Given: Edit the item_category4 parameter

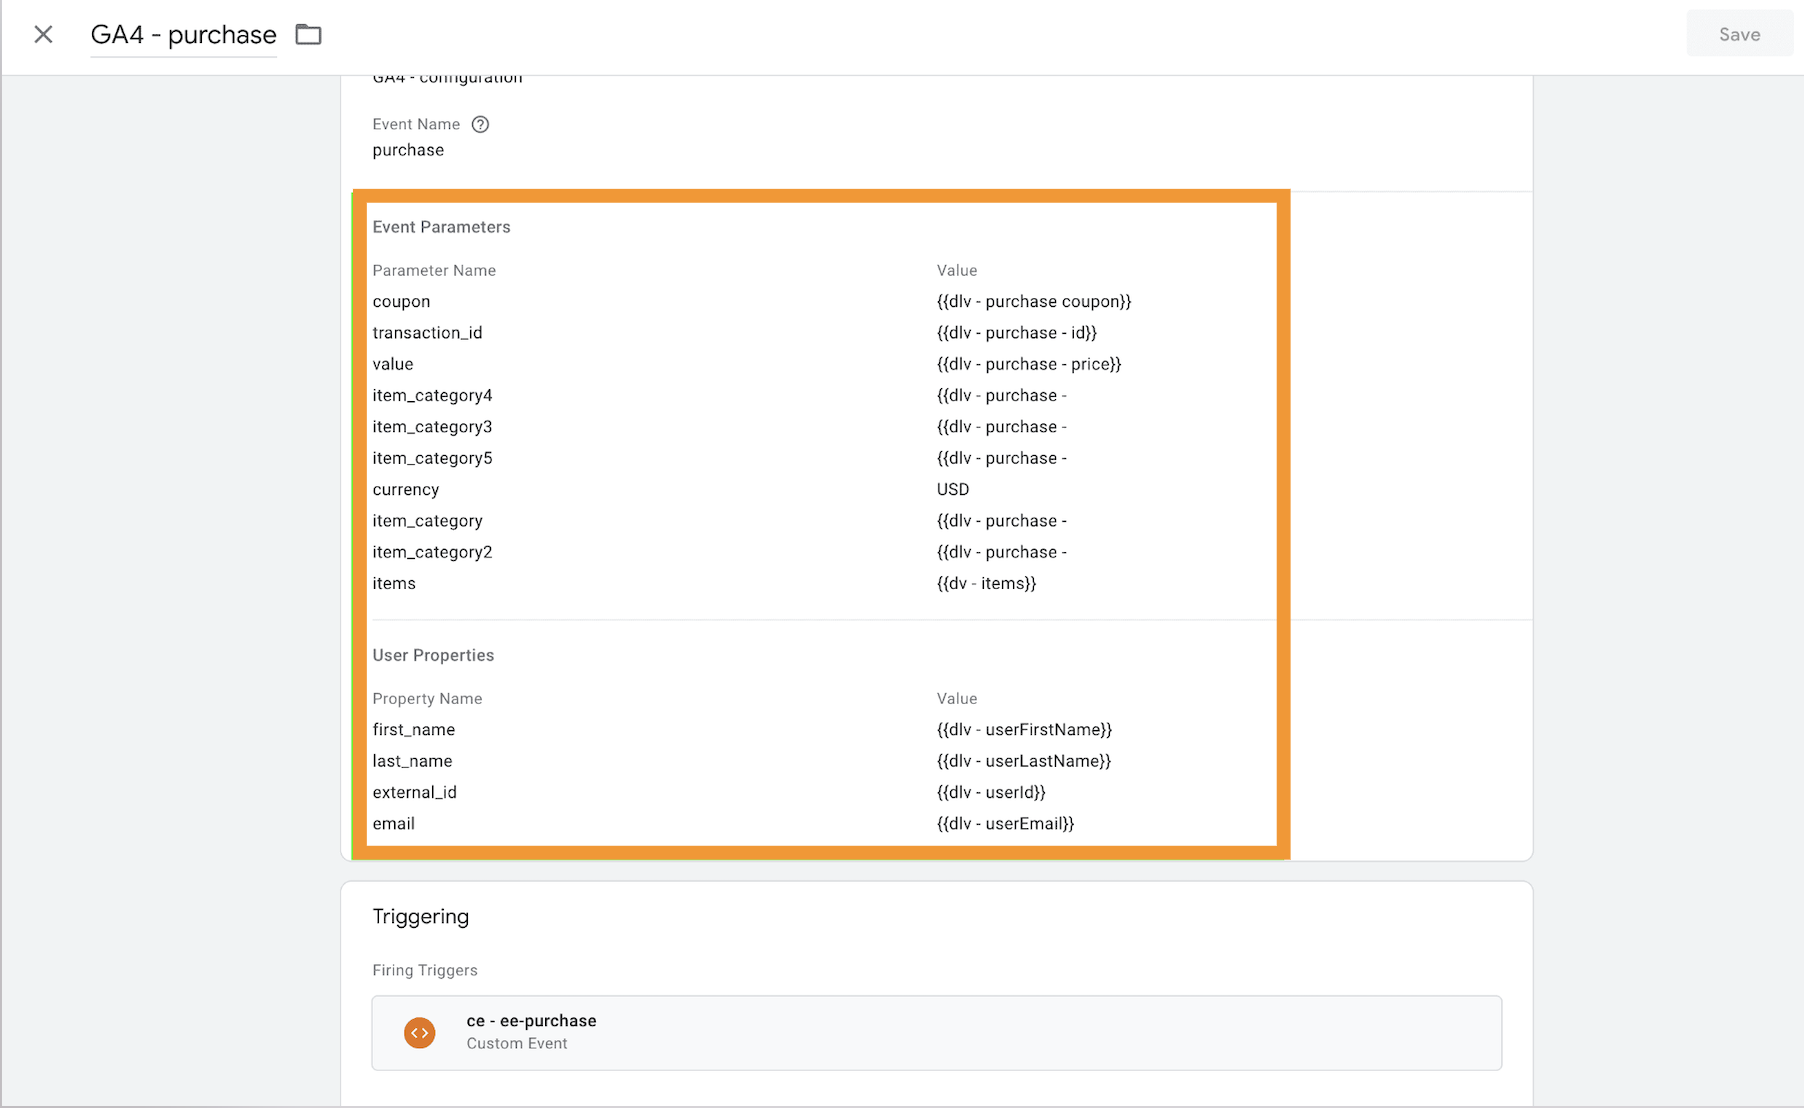Looking at the screenshot, I should (432, 395).
